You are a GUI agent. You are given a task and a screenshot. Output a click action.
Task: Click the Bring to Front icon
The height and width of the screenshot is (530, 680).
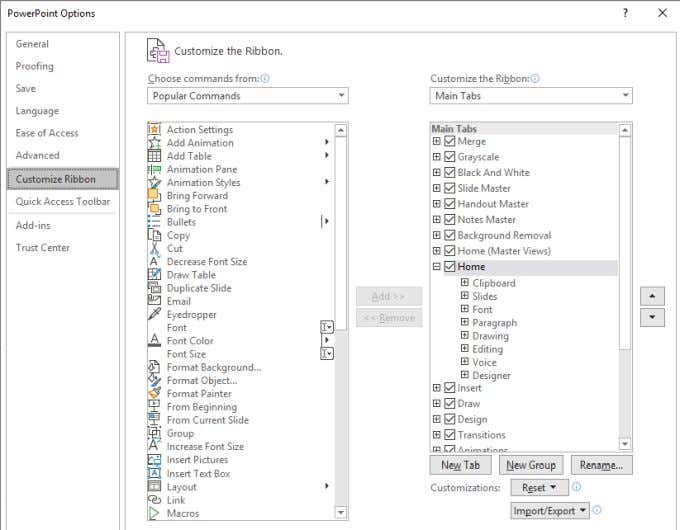(x=154, y=209)
